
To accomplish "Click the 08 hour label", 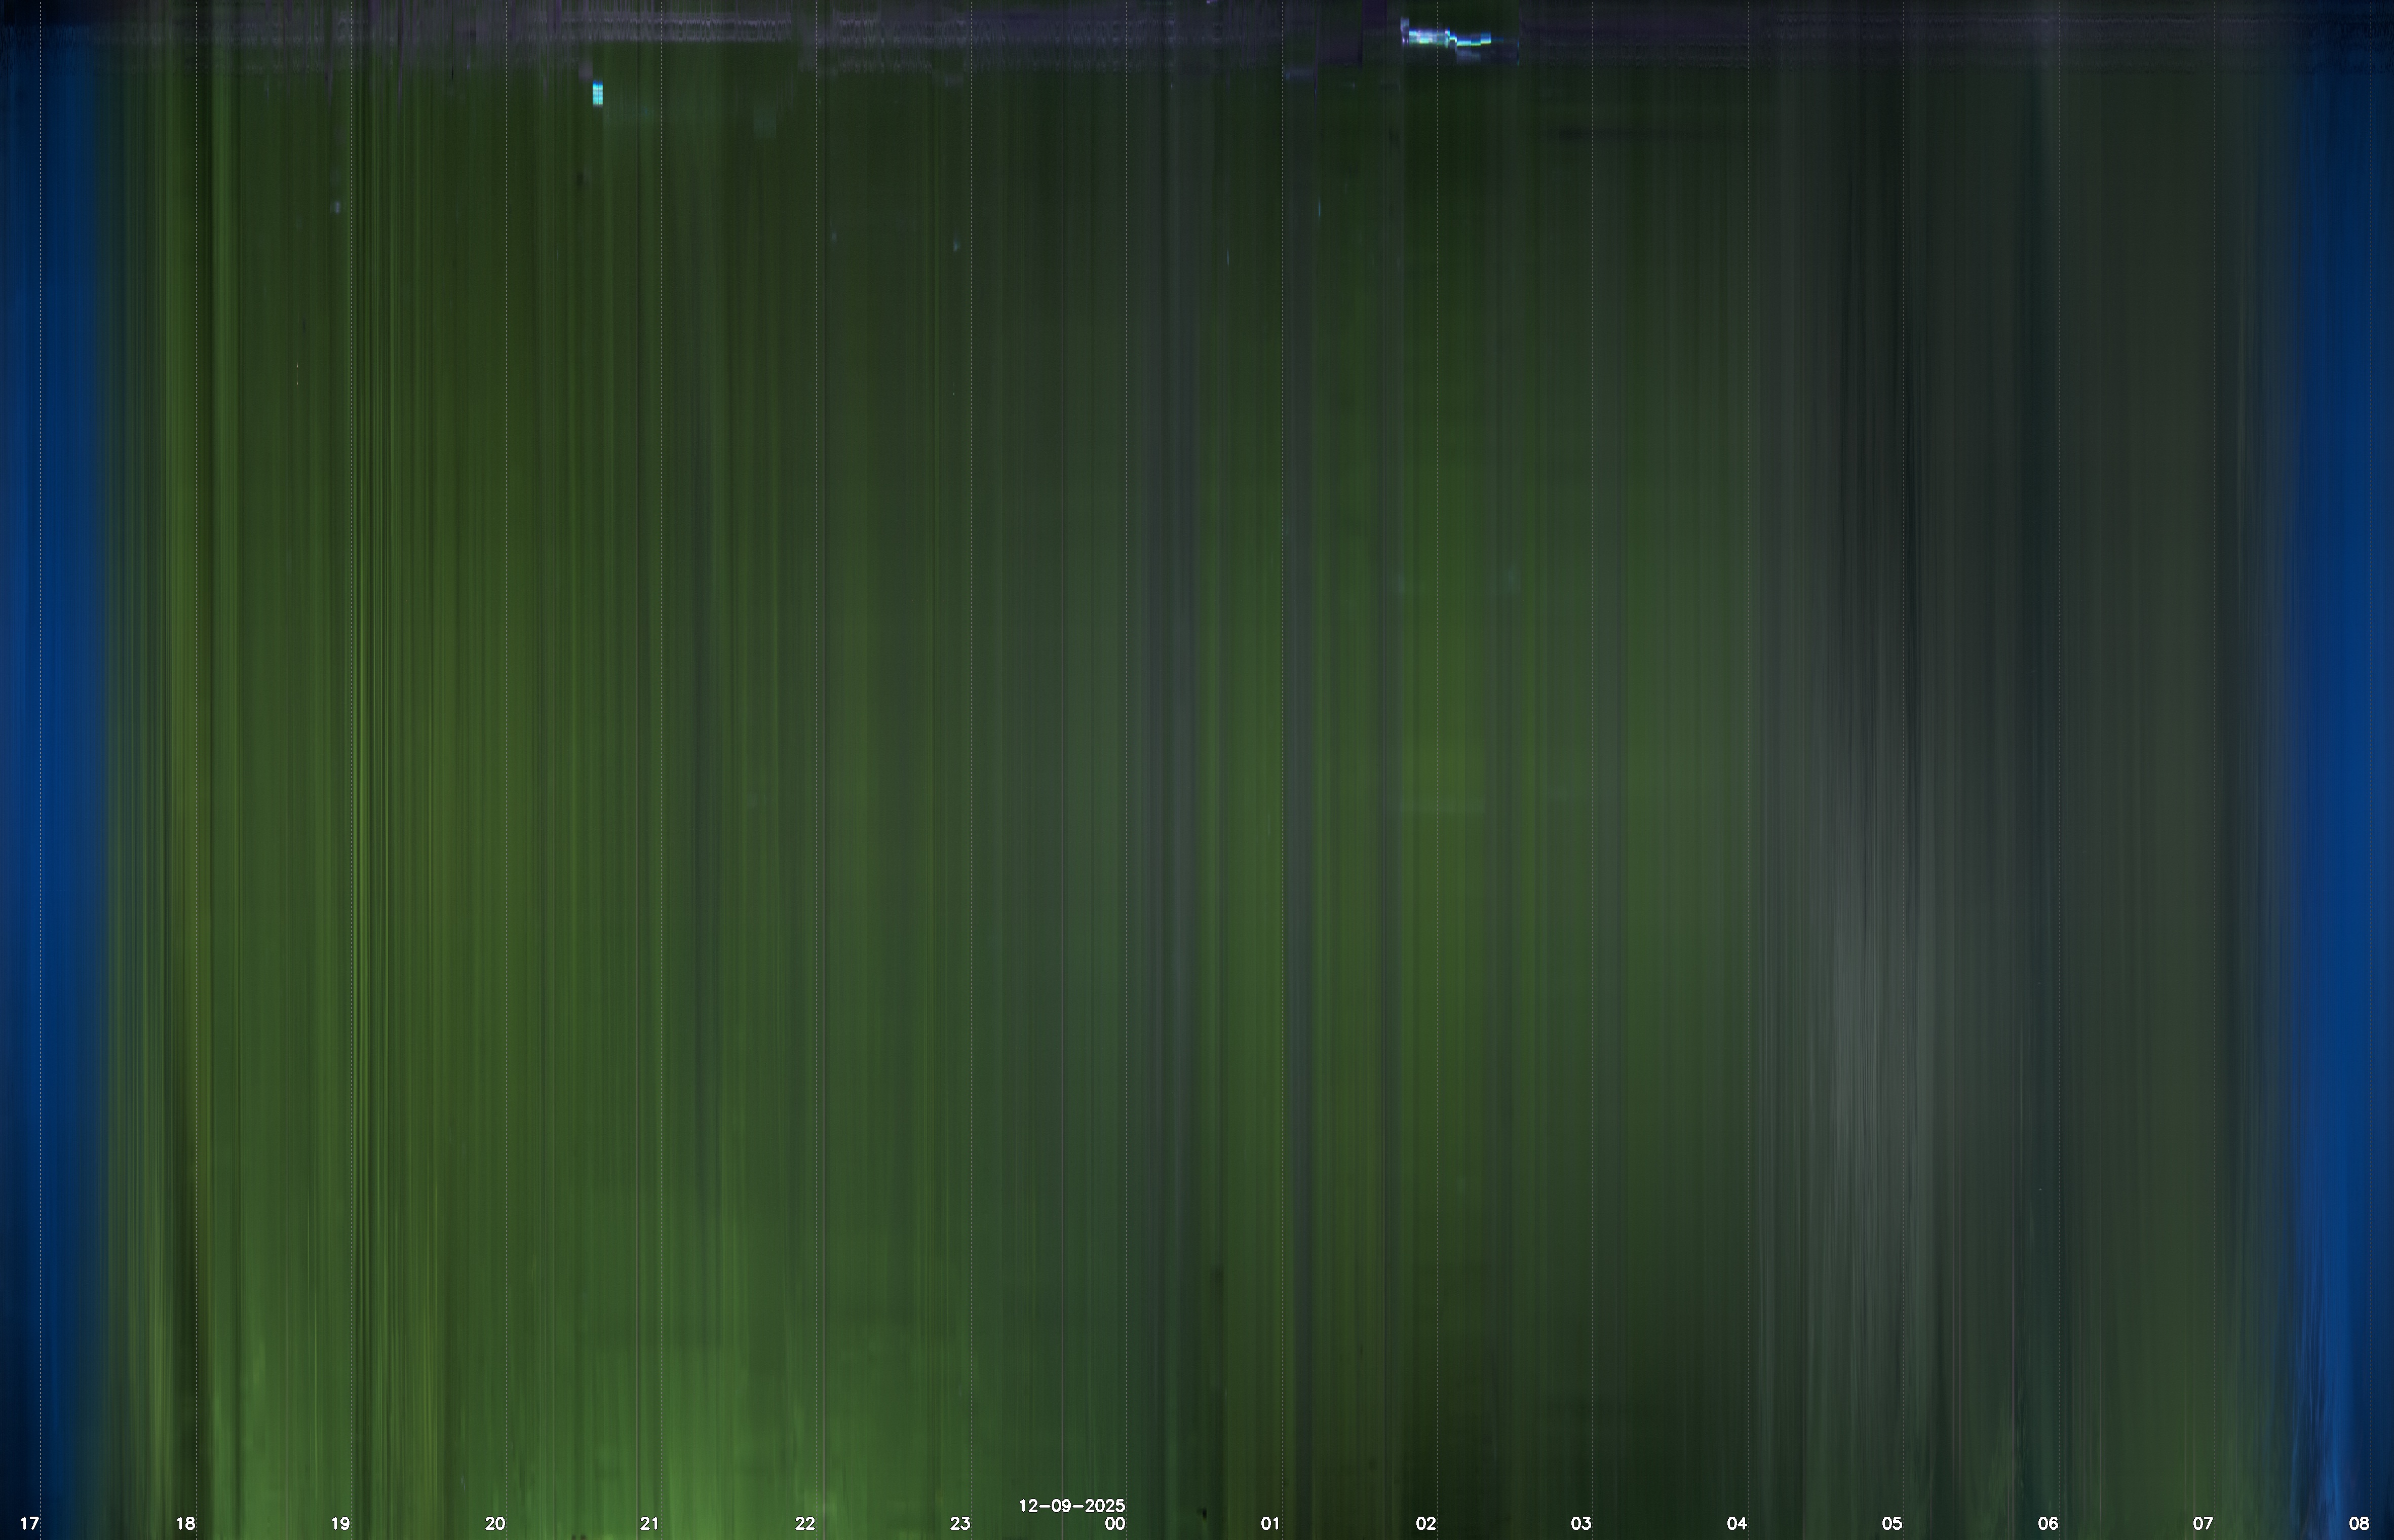I will pyautogui.click(x=2359, y=1524).
